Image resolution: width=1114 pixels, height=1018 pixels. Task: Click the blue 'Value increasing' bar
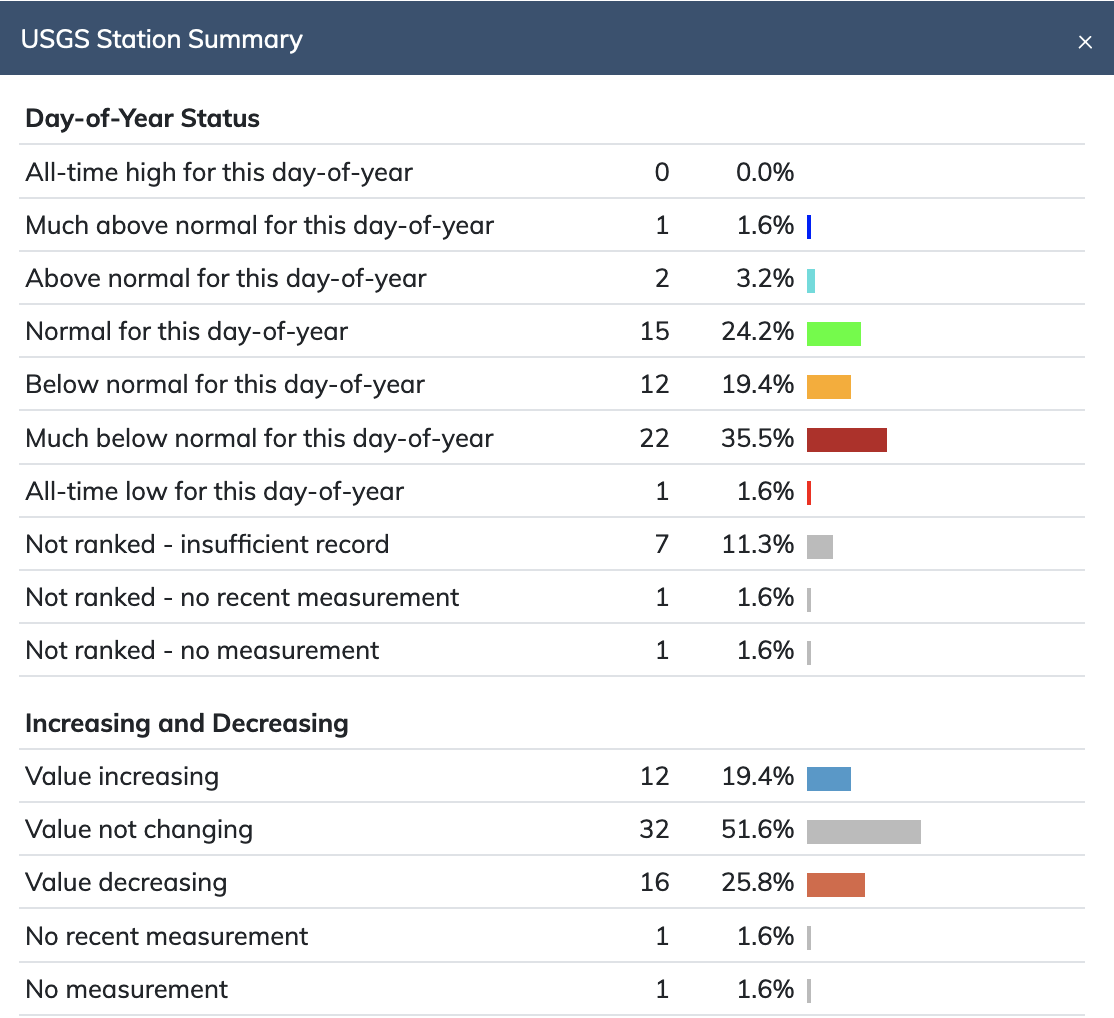click(x=829, y=778)
